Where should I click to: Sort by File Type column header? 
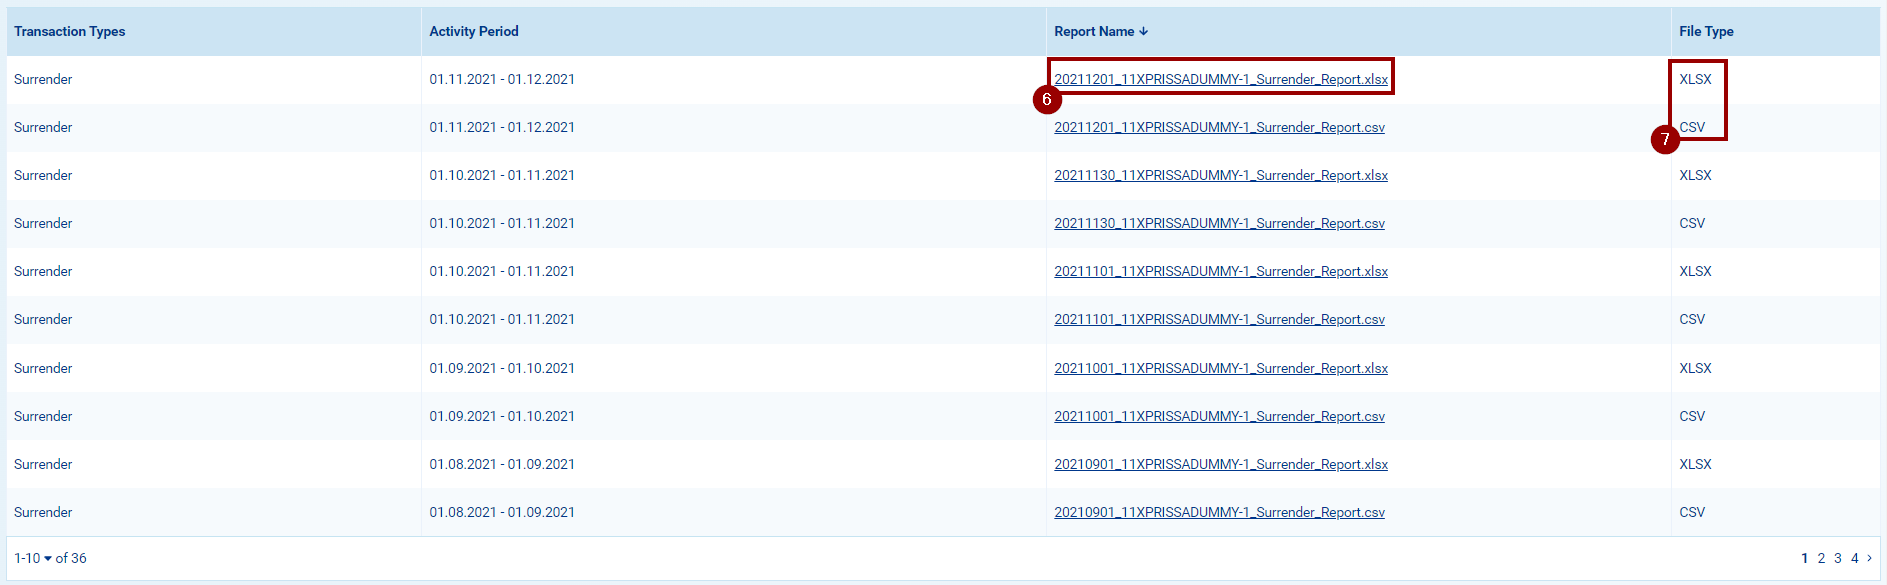tap(1705, 32)
